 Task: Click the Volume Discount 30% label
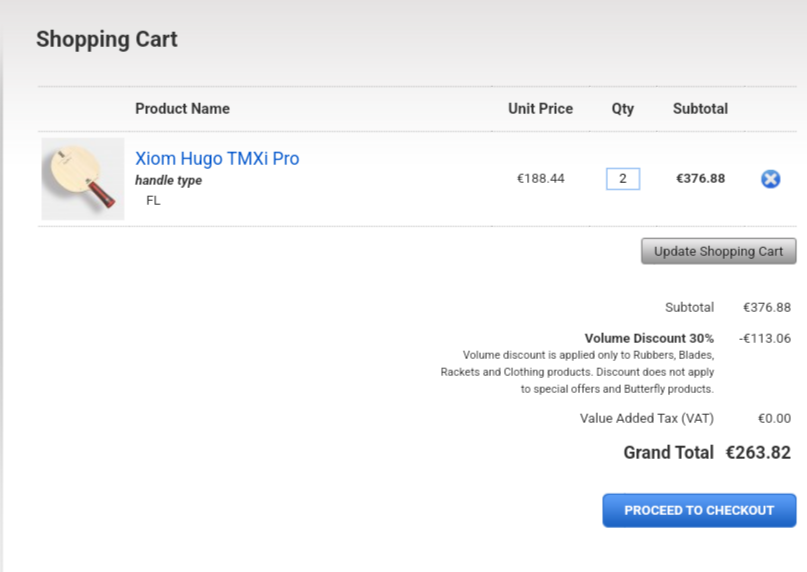pos(649,338)
